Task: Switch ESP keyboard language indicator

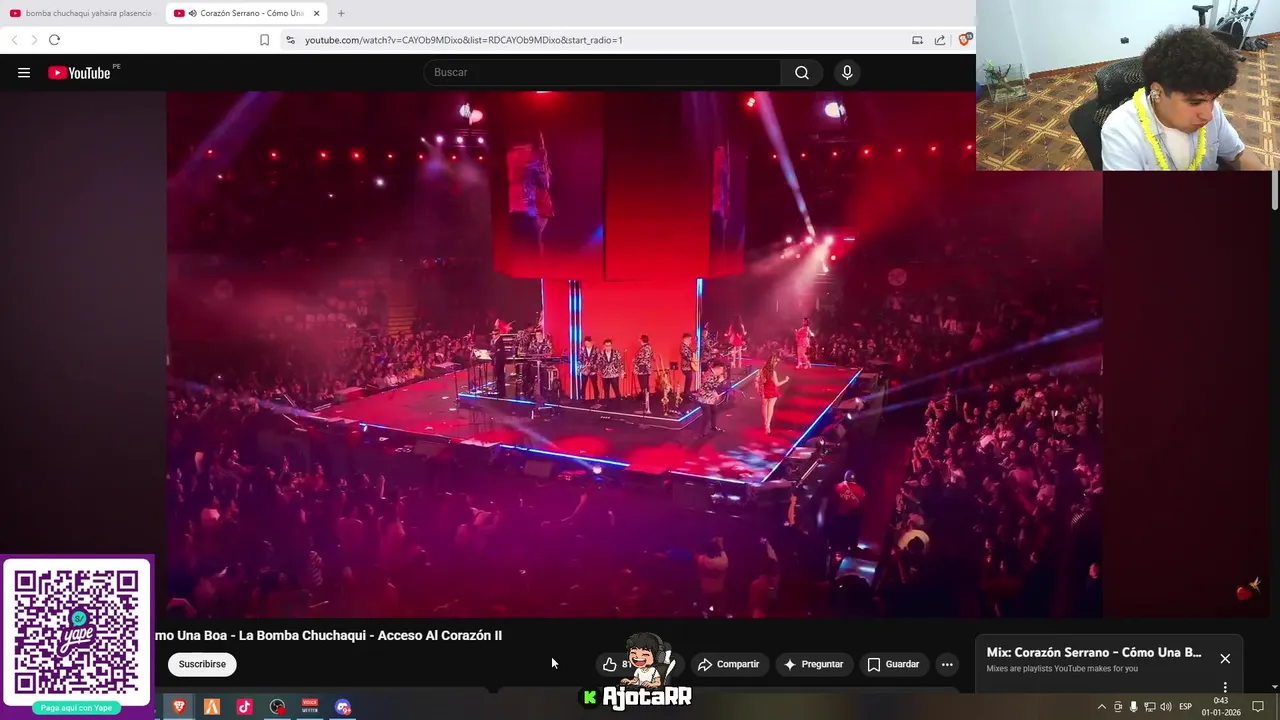Action: 1185,707
